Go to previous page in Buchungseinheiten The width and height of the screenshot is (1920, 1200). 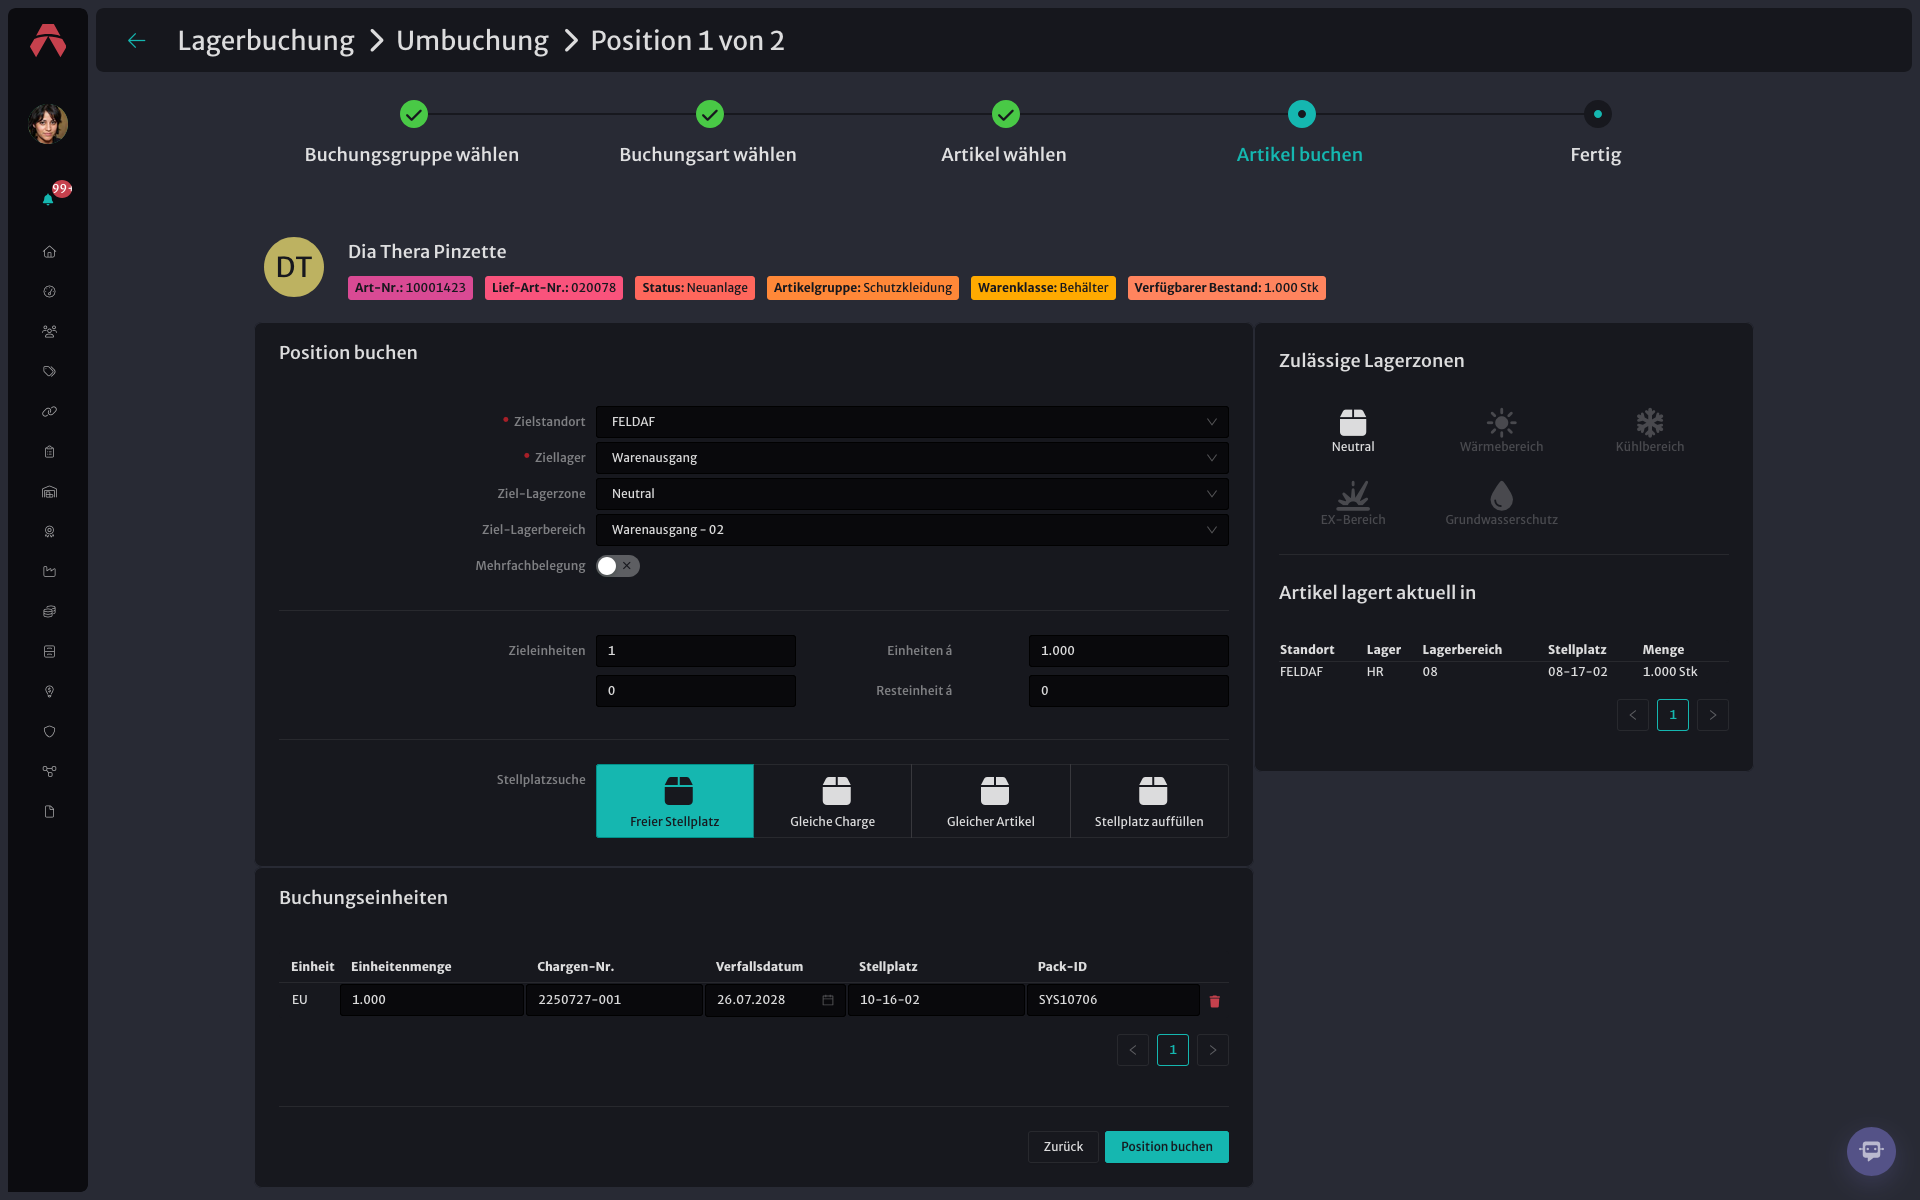1133,1050
